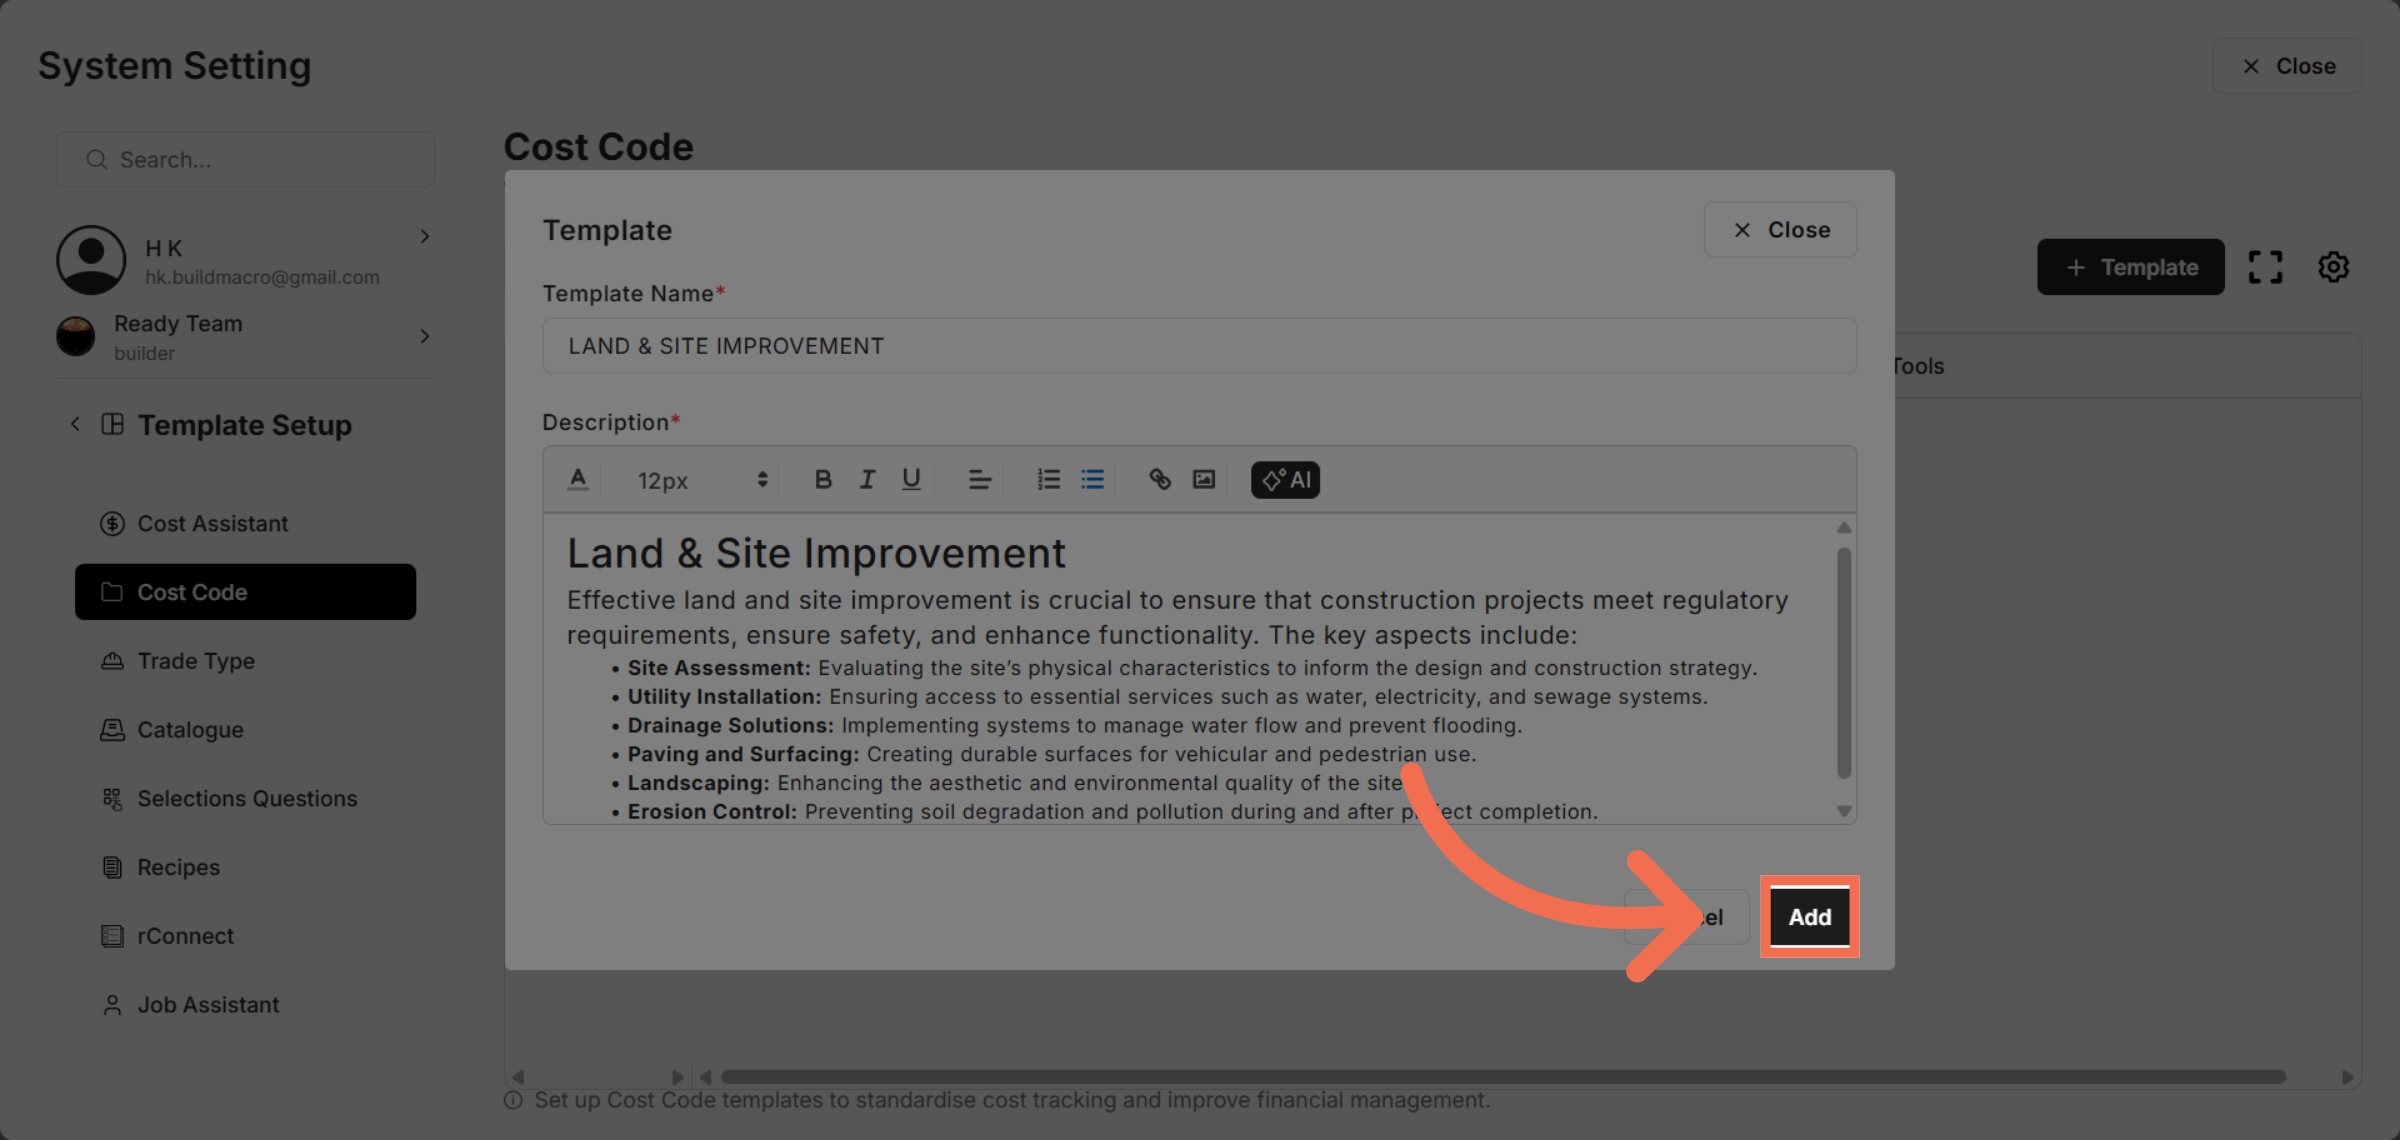The height and width of the screenshot is (1140, 2400).
Task: Insert a numbered list
Action: (x=1048, y=480)
